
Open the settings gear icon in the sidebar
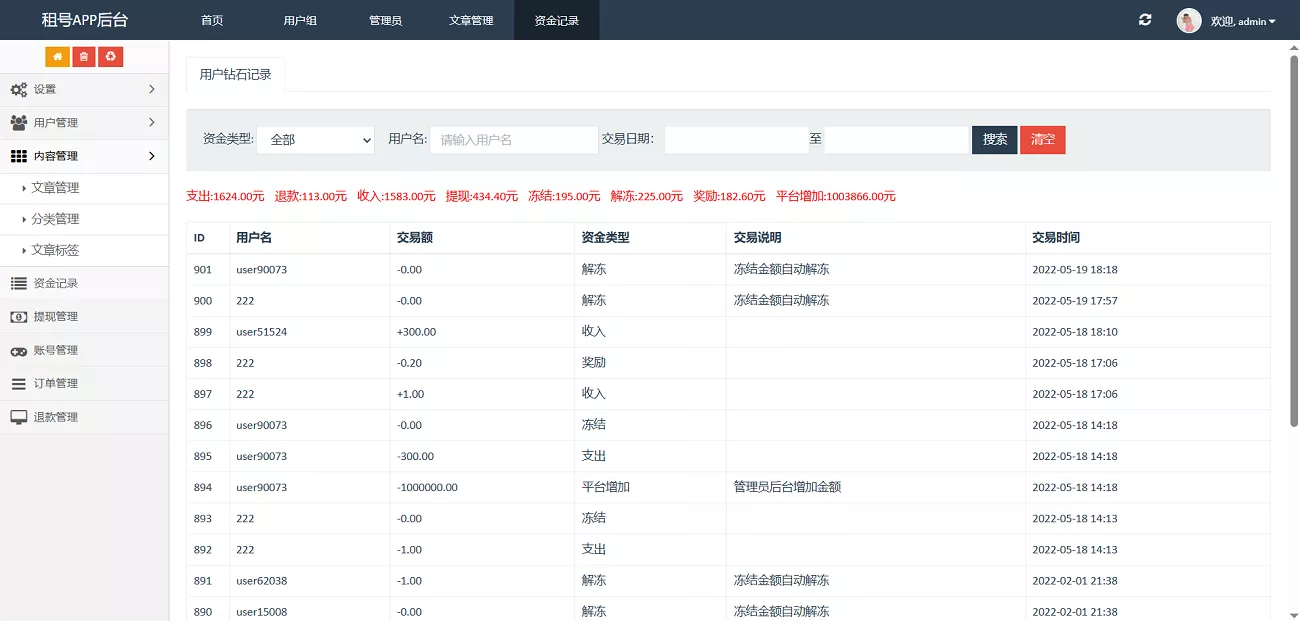(17, 89)
